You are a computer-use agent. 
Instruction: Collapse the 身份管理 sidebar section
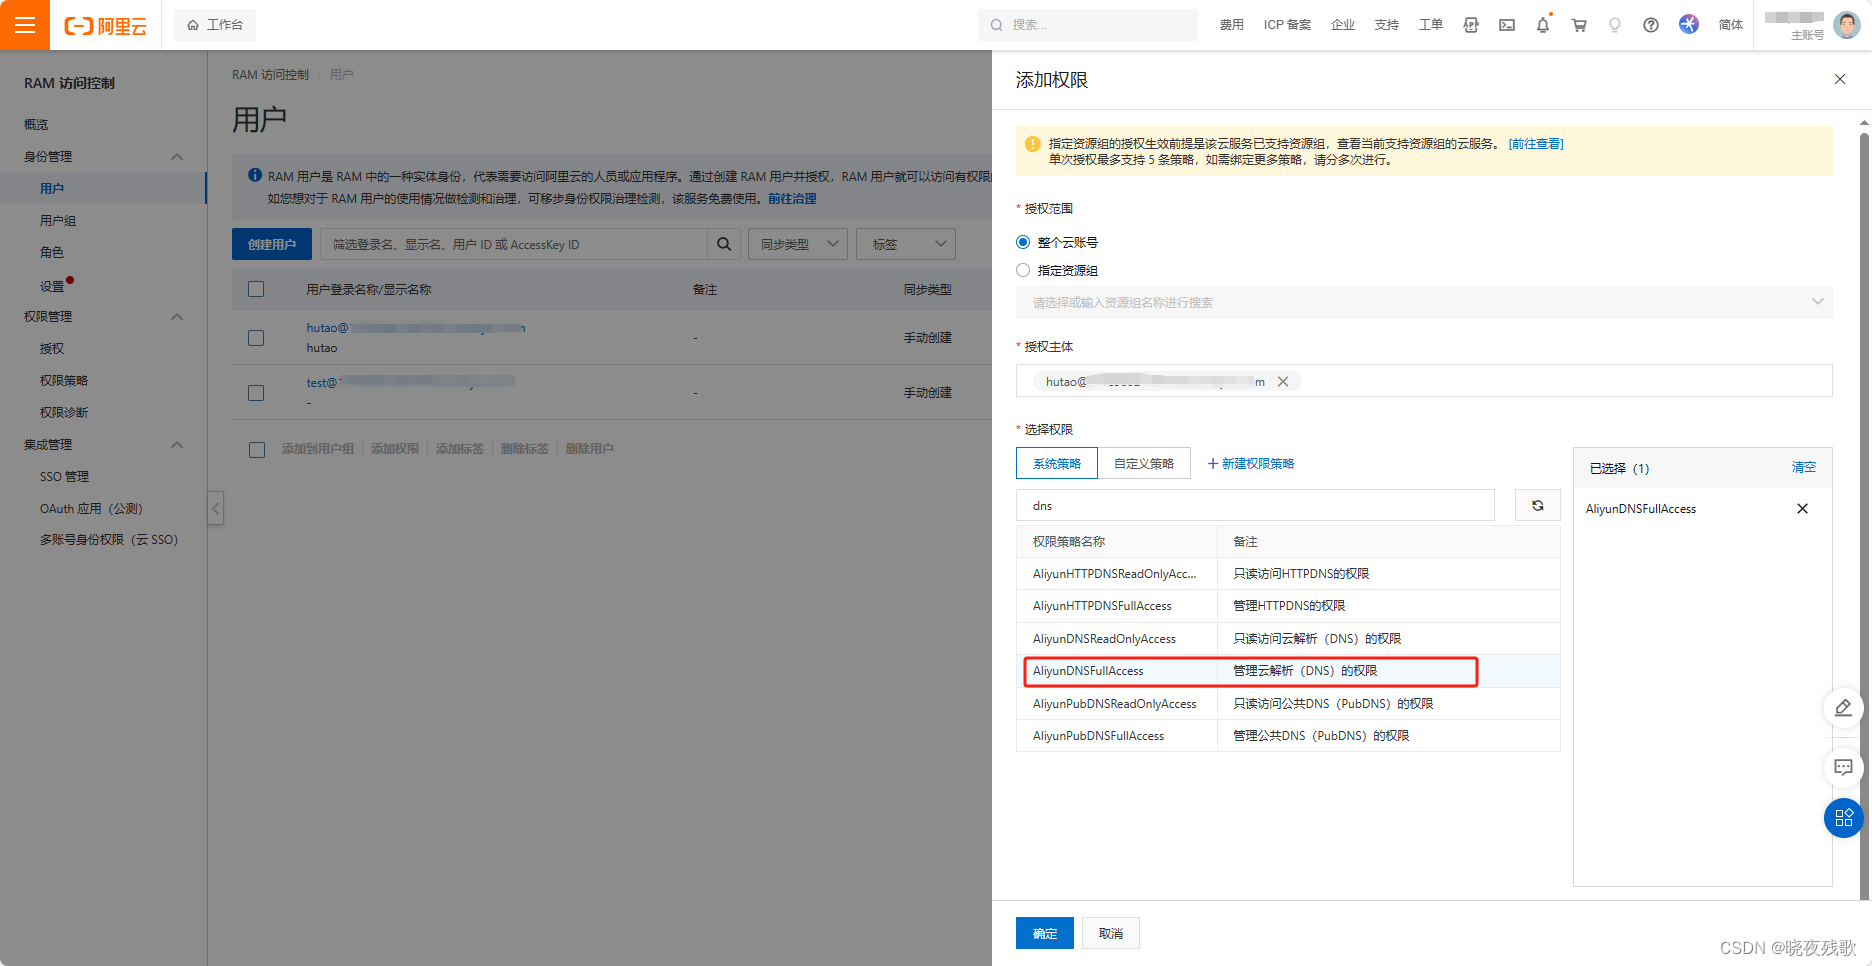coord(177,157)
